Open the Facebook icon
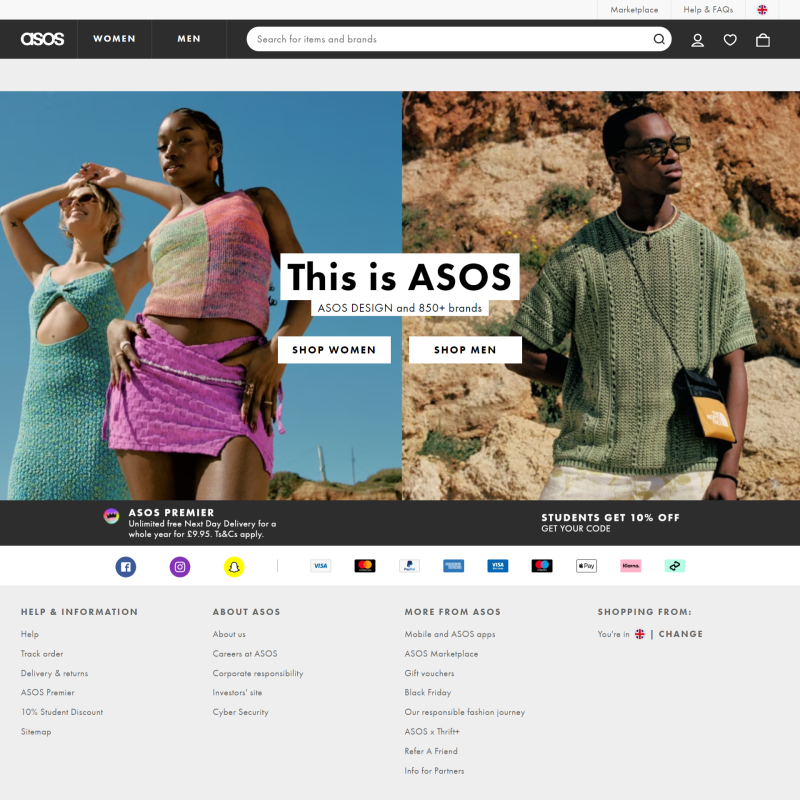 126,567
